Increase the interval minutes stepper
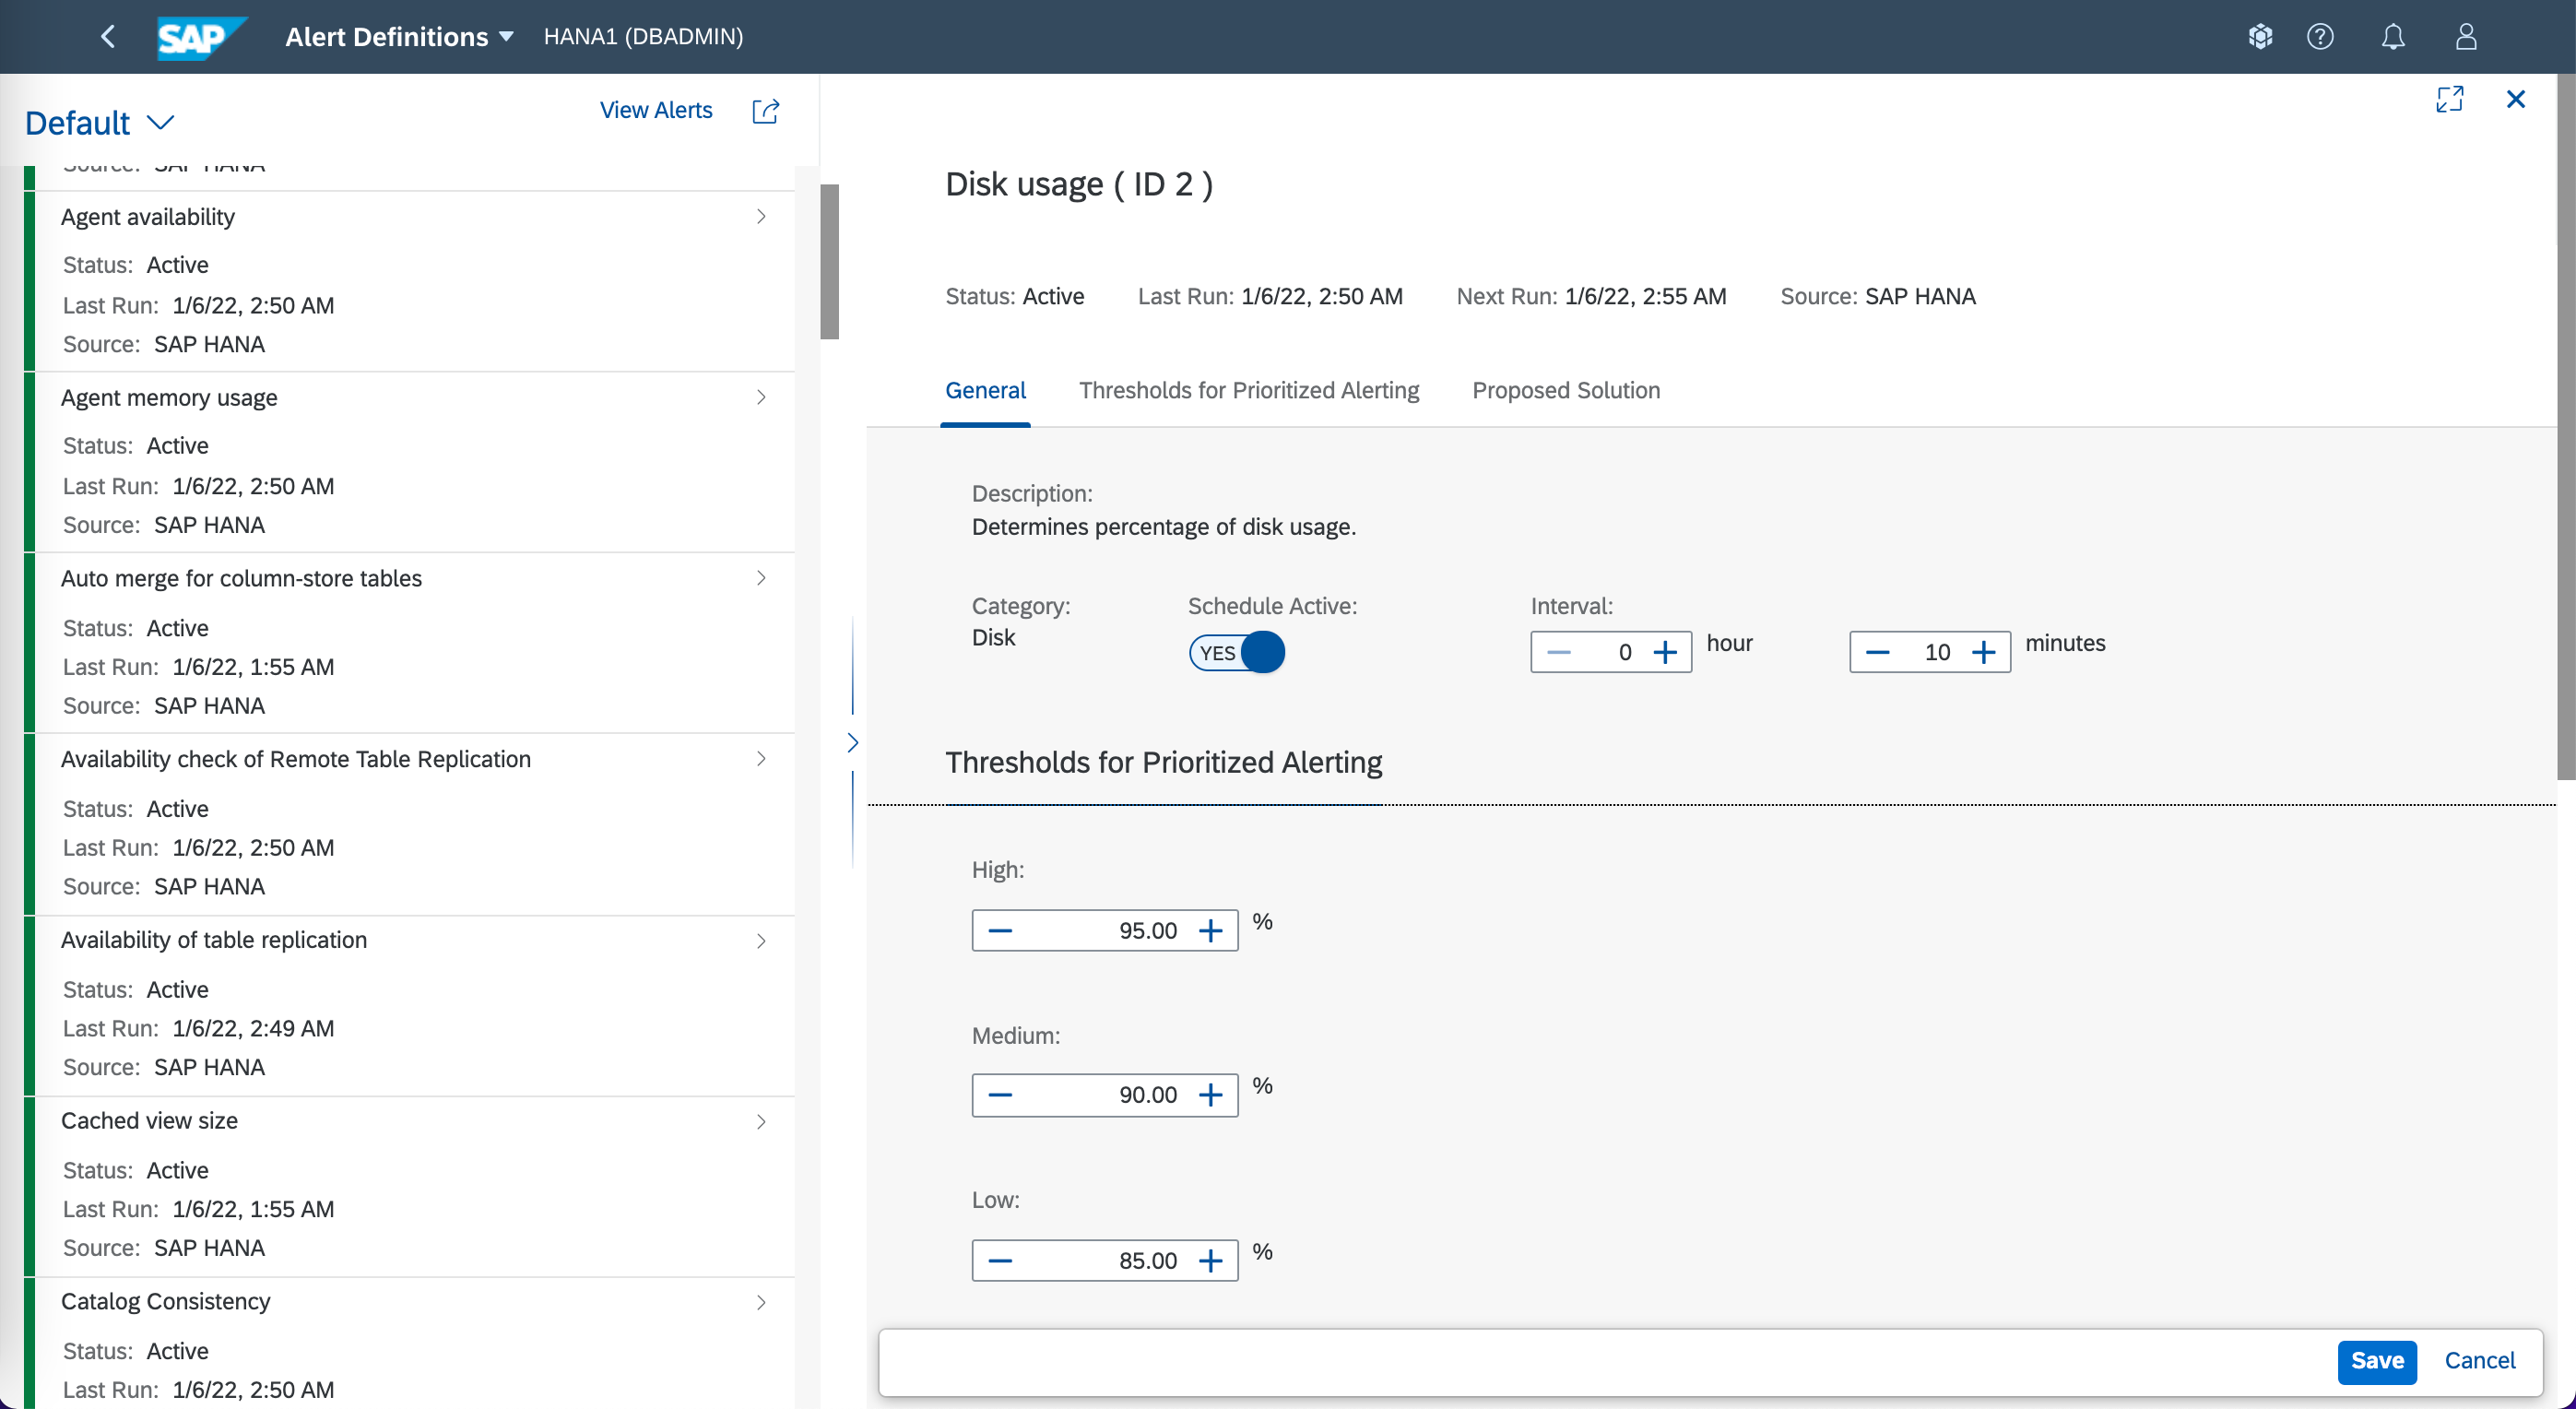This screenshot has height=1409, width=2576. pyautogui.click(x=1984, y=653)
